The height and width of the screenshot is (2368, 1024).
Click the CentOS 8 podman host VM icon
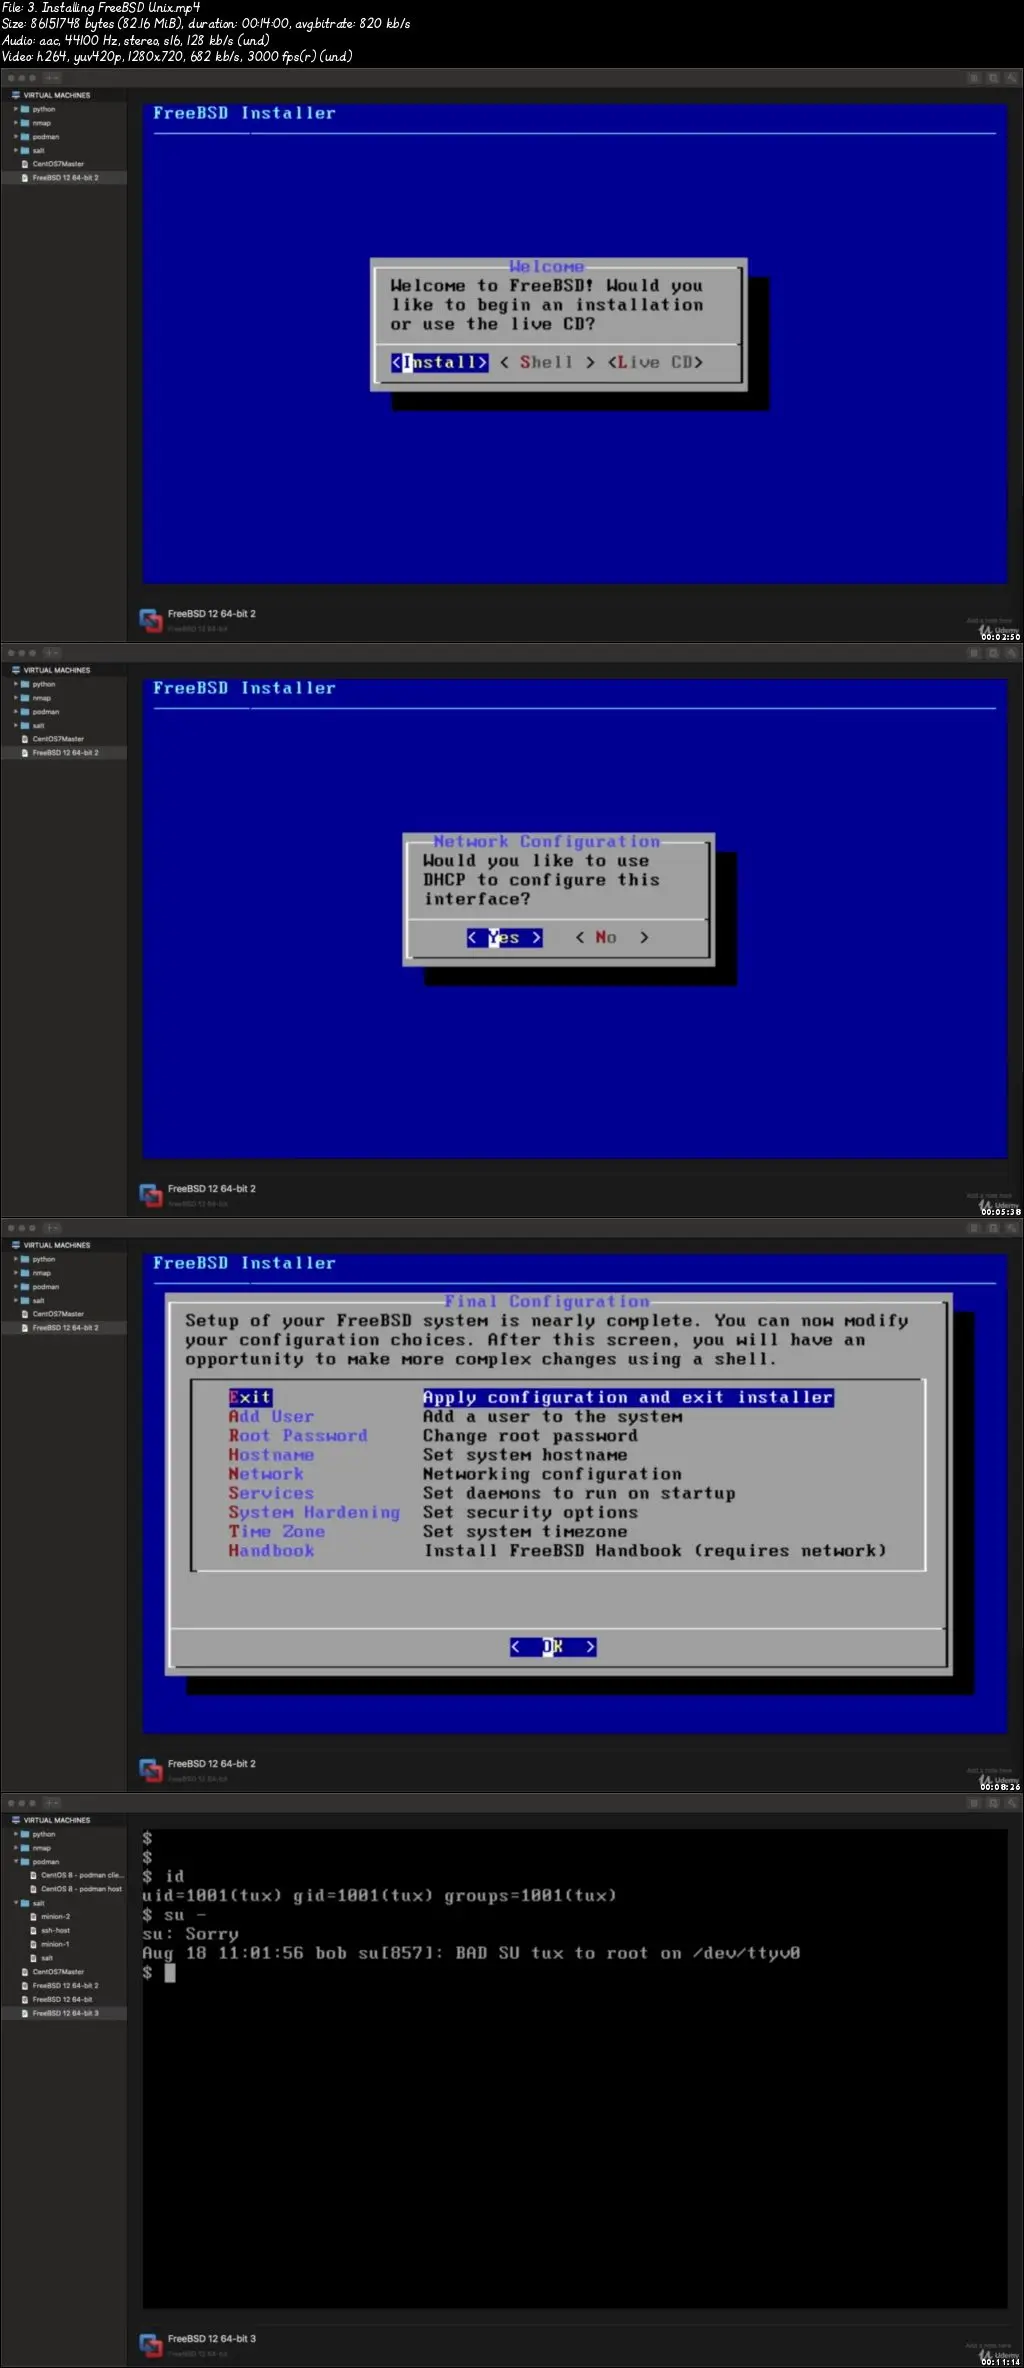click(x=34, y=1889)
